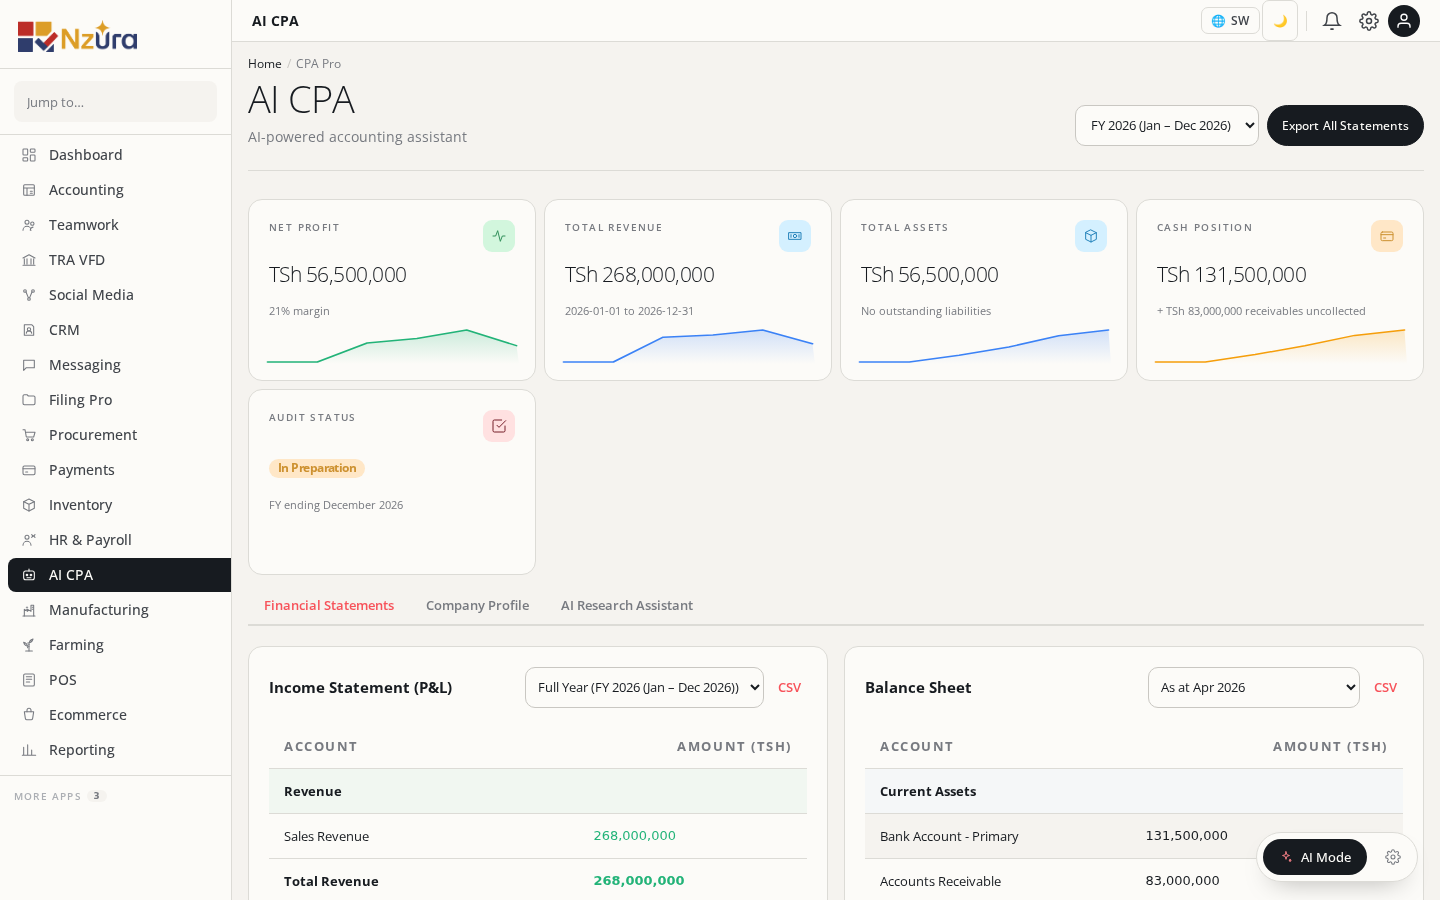The height and width of the screenshot is (900, 1440).
Task: Open fiscal year FY 2026 dropdown
Action: tap(1167, 126)
